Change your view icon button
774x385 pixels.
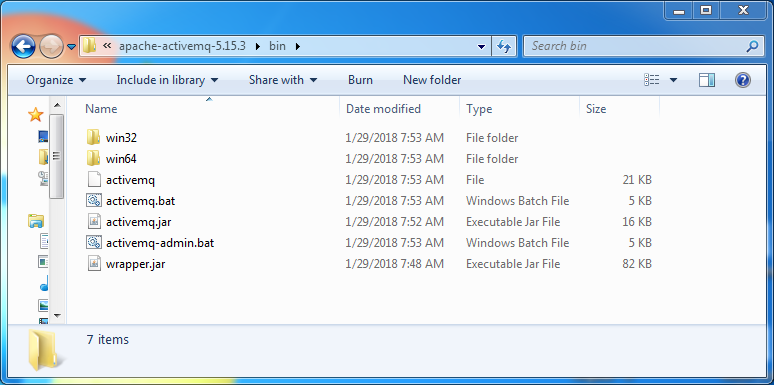tap(652, 80)
